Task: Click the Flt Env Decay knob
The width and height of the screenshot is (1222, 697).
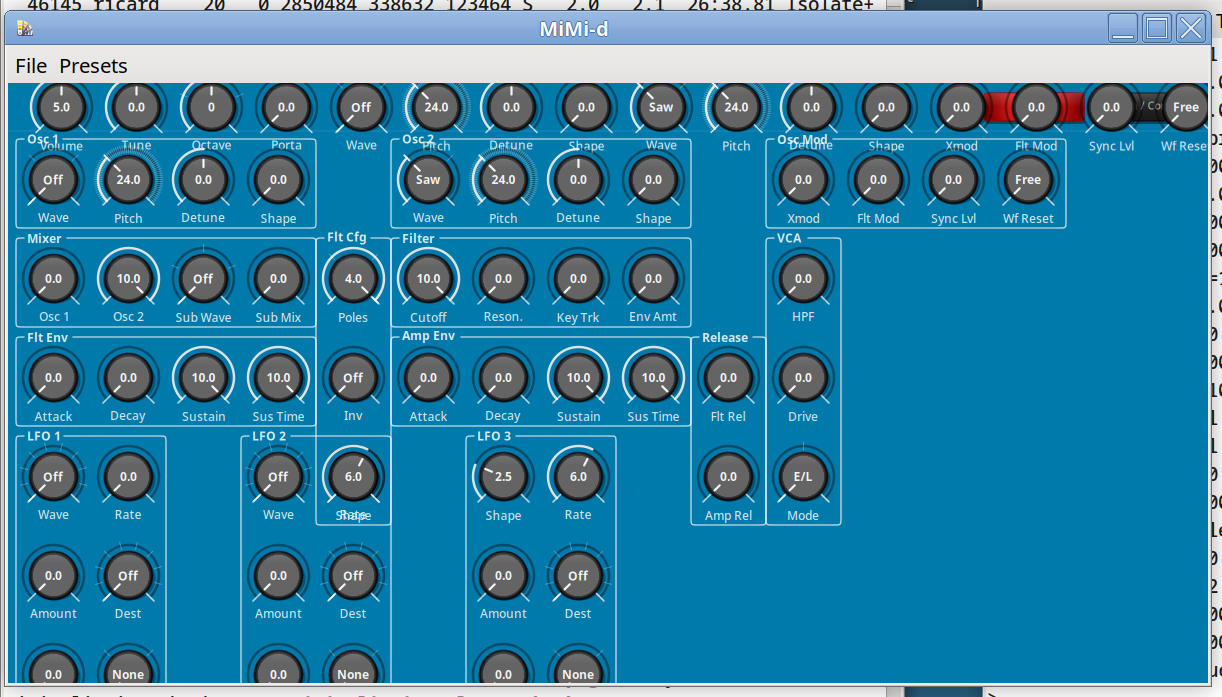Action: 128,378
